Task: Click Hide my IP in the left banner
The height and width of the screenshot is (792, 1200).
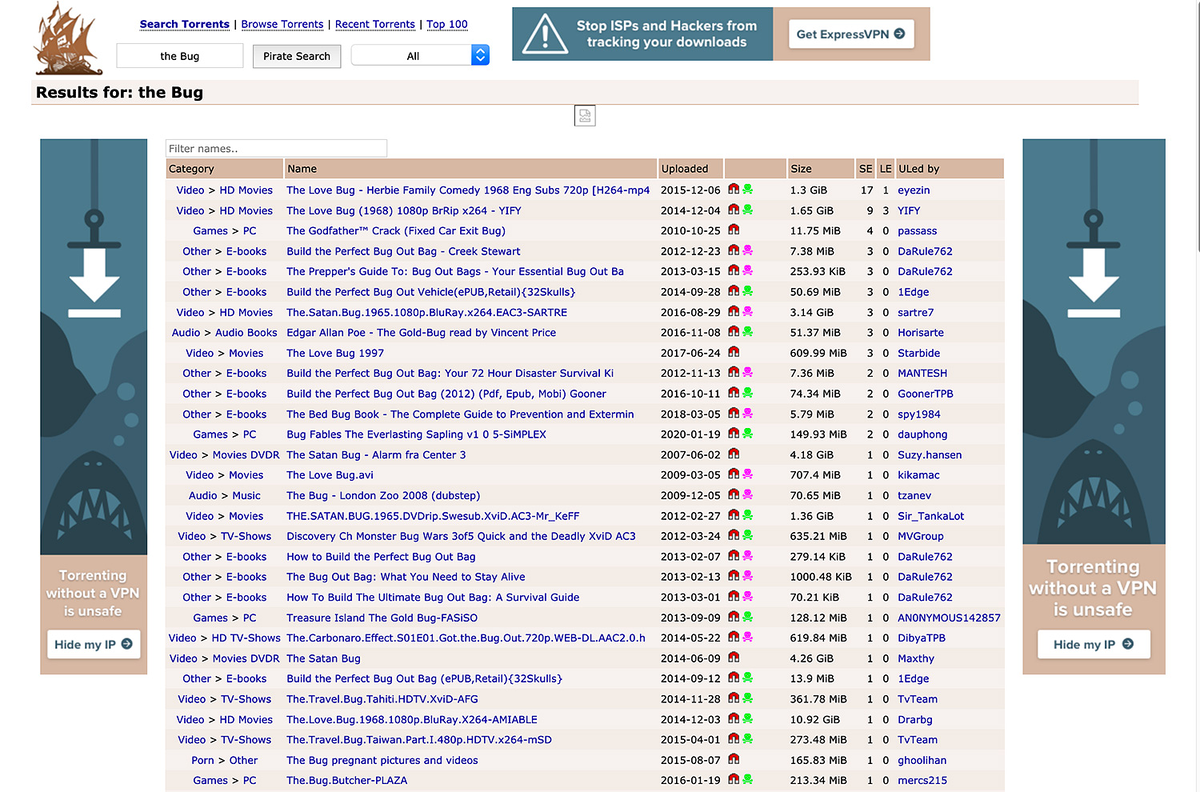Action: click(x=93, y=644)
